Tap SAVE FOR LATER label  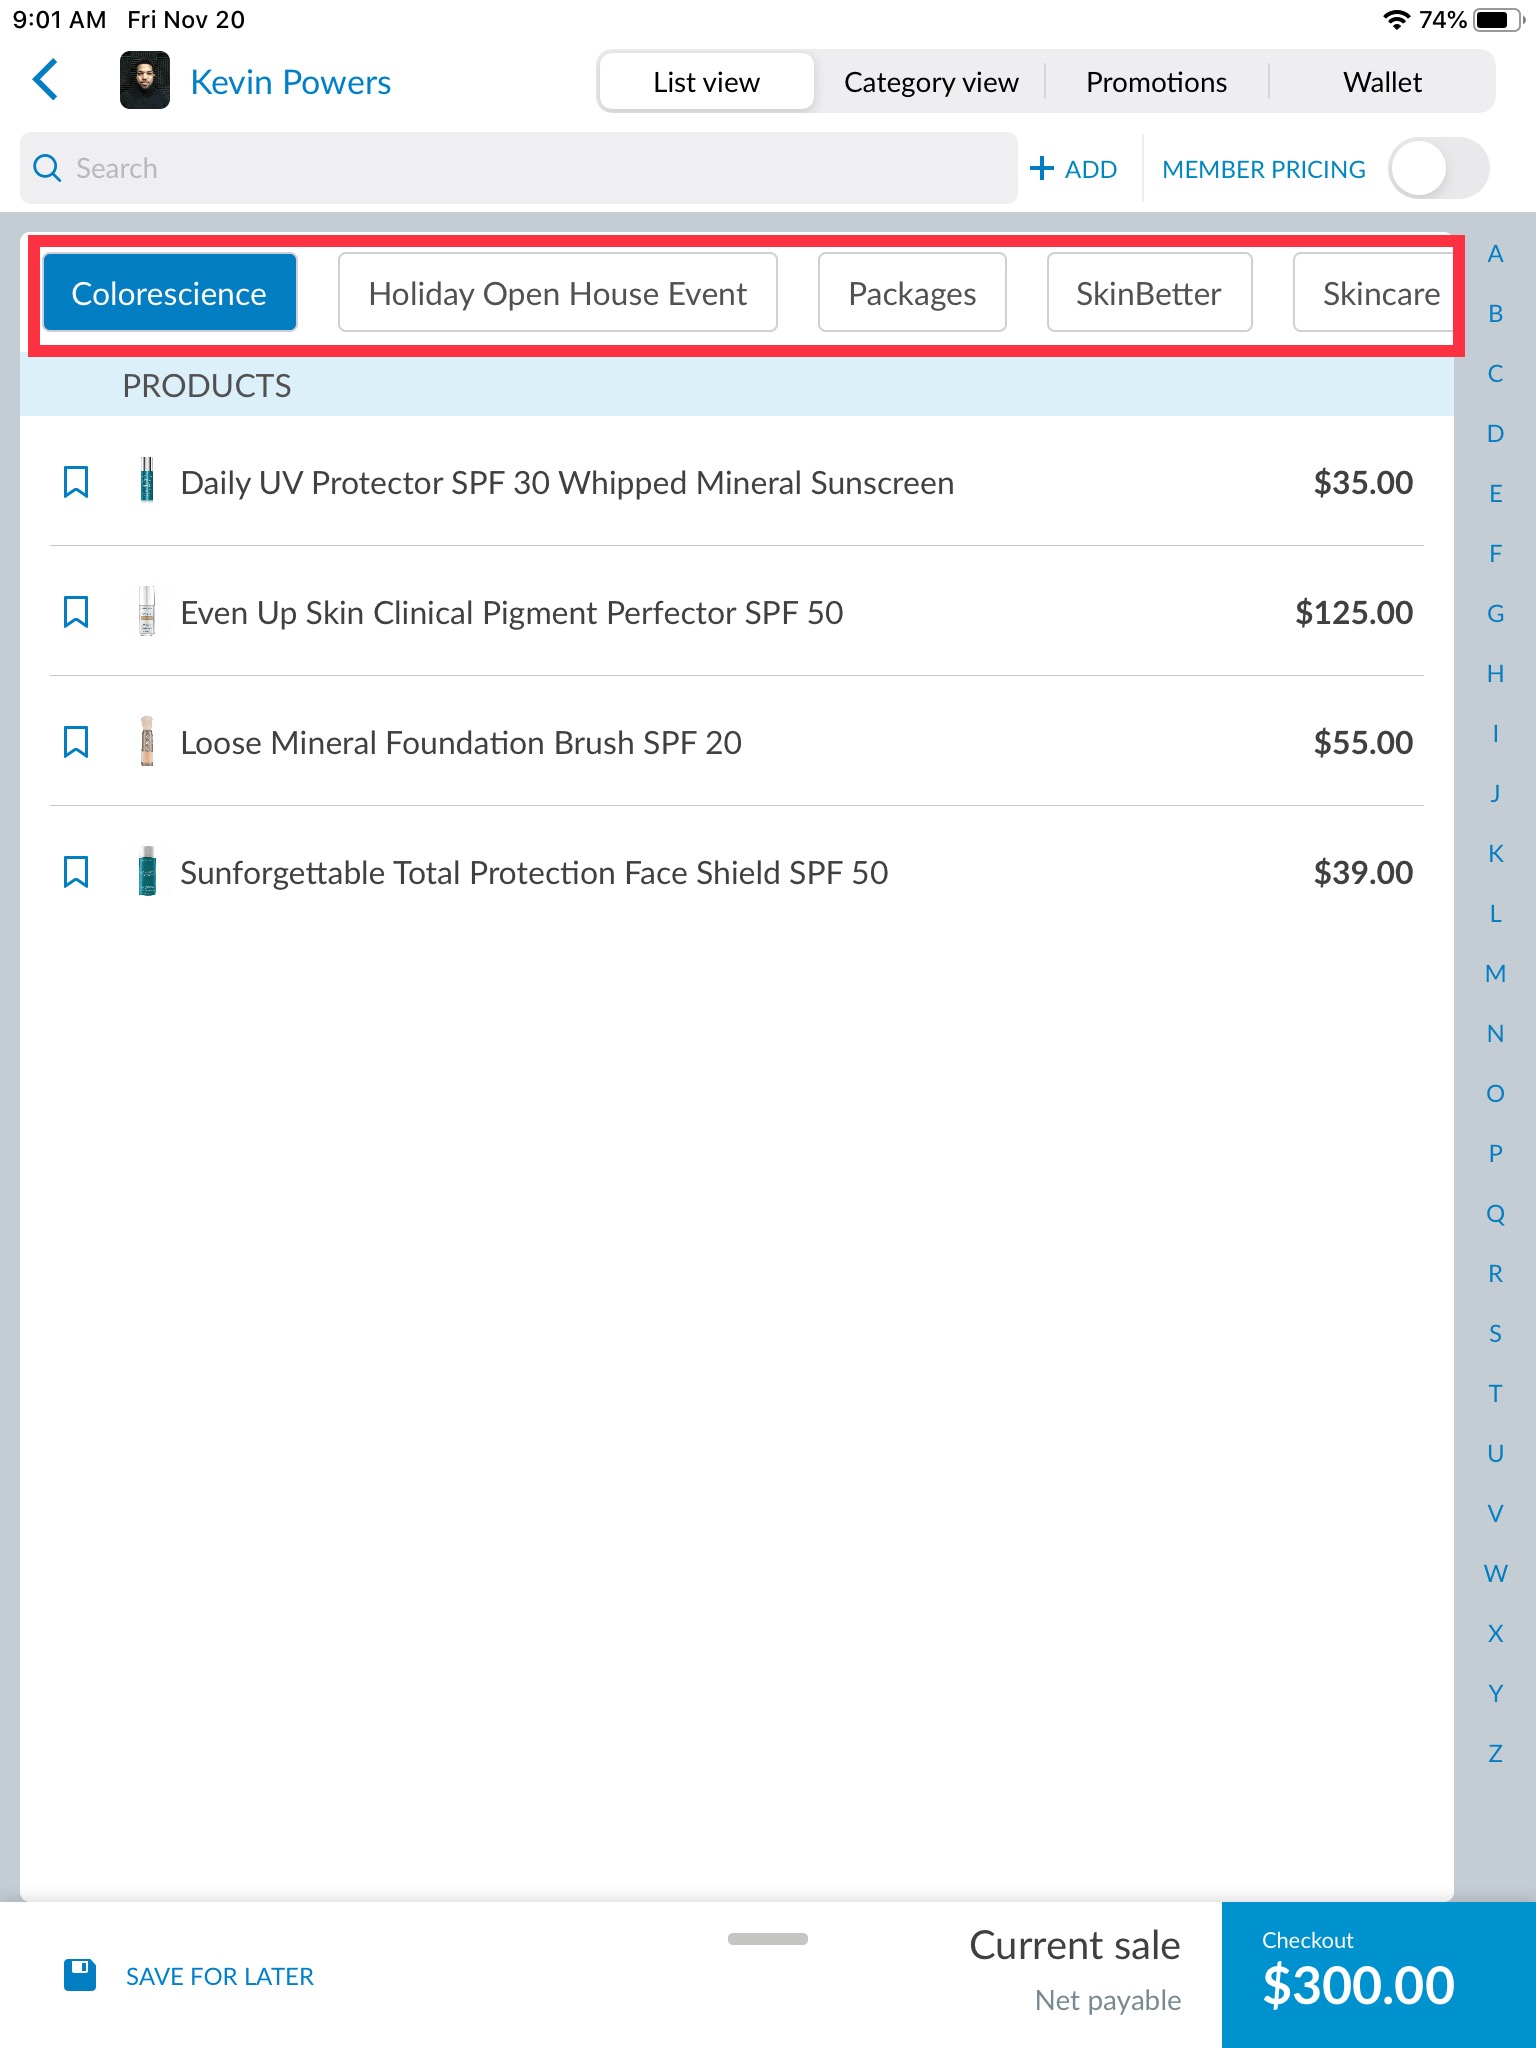coord(220,1977)
